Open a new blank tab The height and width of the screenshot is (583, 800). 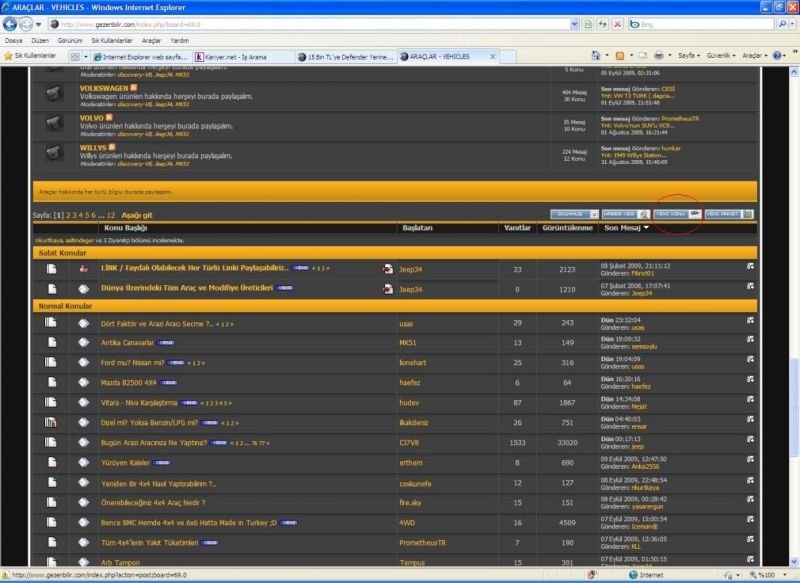click(508, 57)
